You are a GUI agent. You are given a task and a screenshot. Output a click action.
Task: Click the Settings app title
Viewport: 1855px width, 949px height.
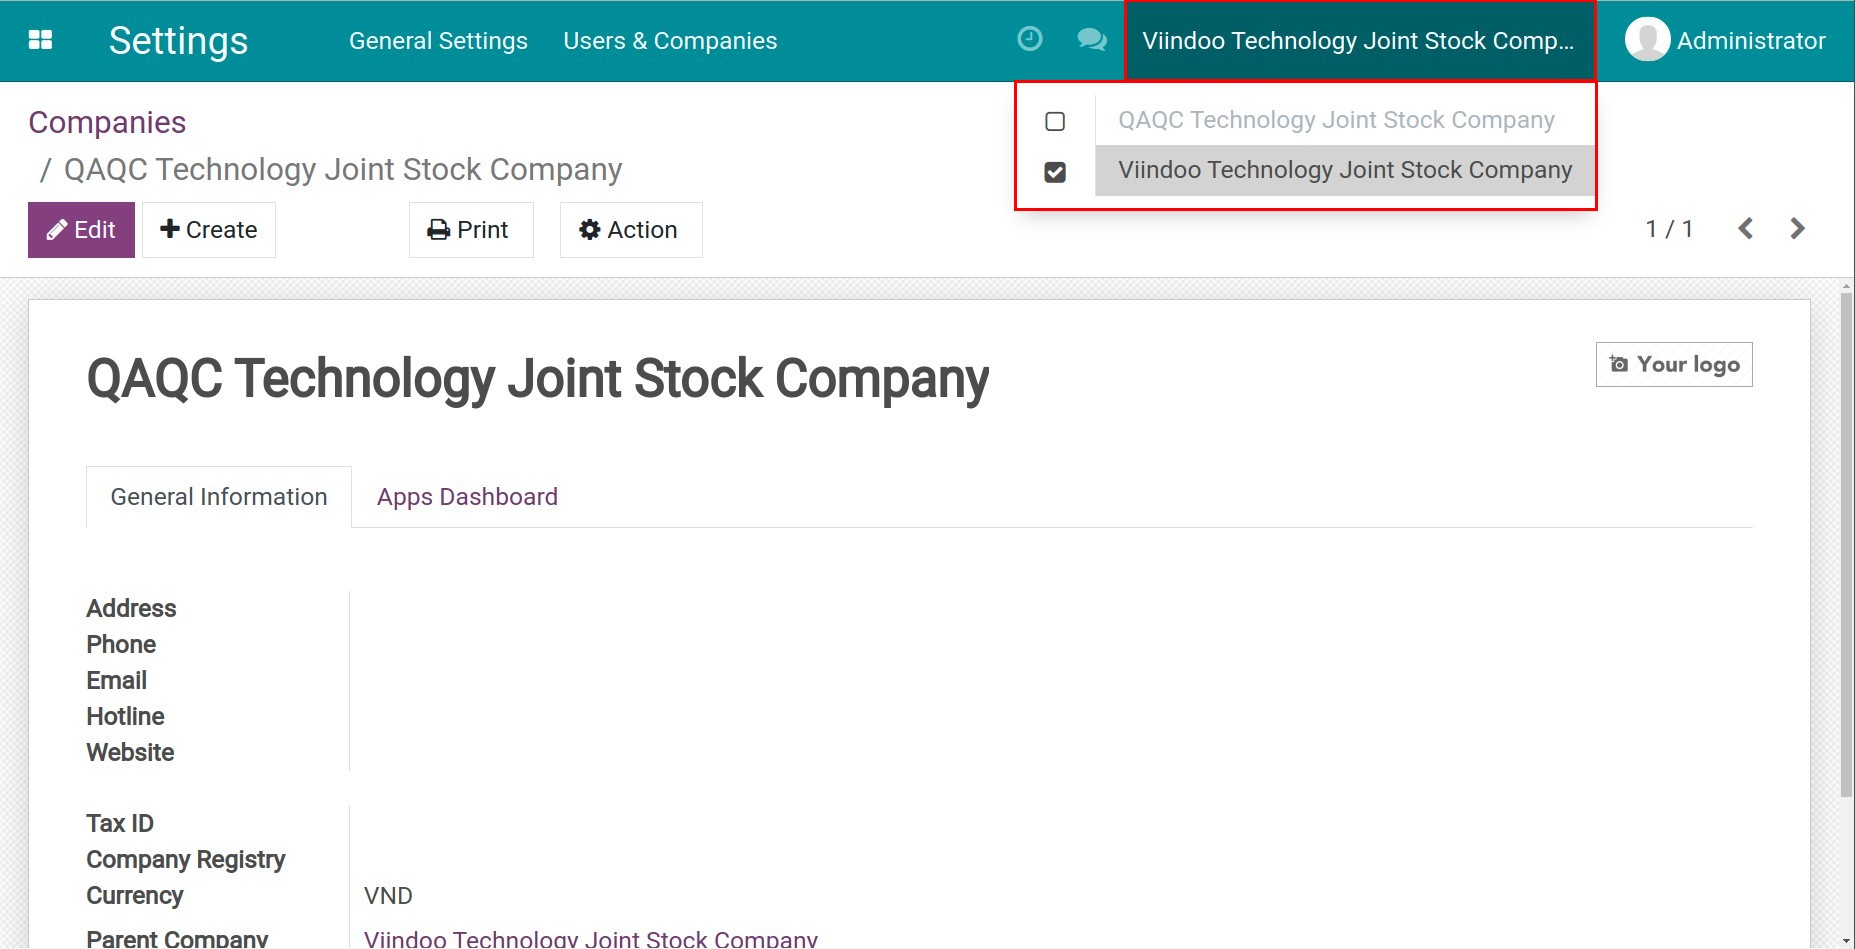pyautogui.click(x=178, y=41)
